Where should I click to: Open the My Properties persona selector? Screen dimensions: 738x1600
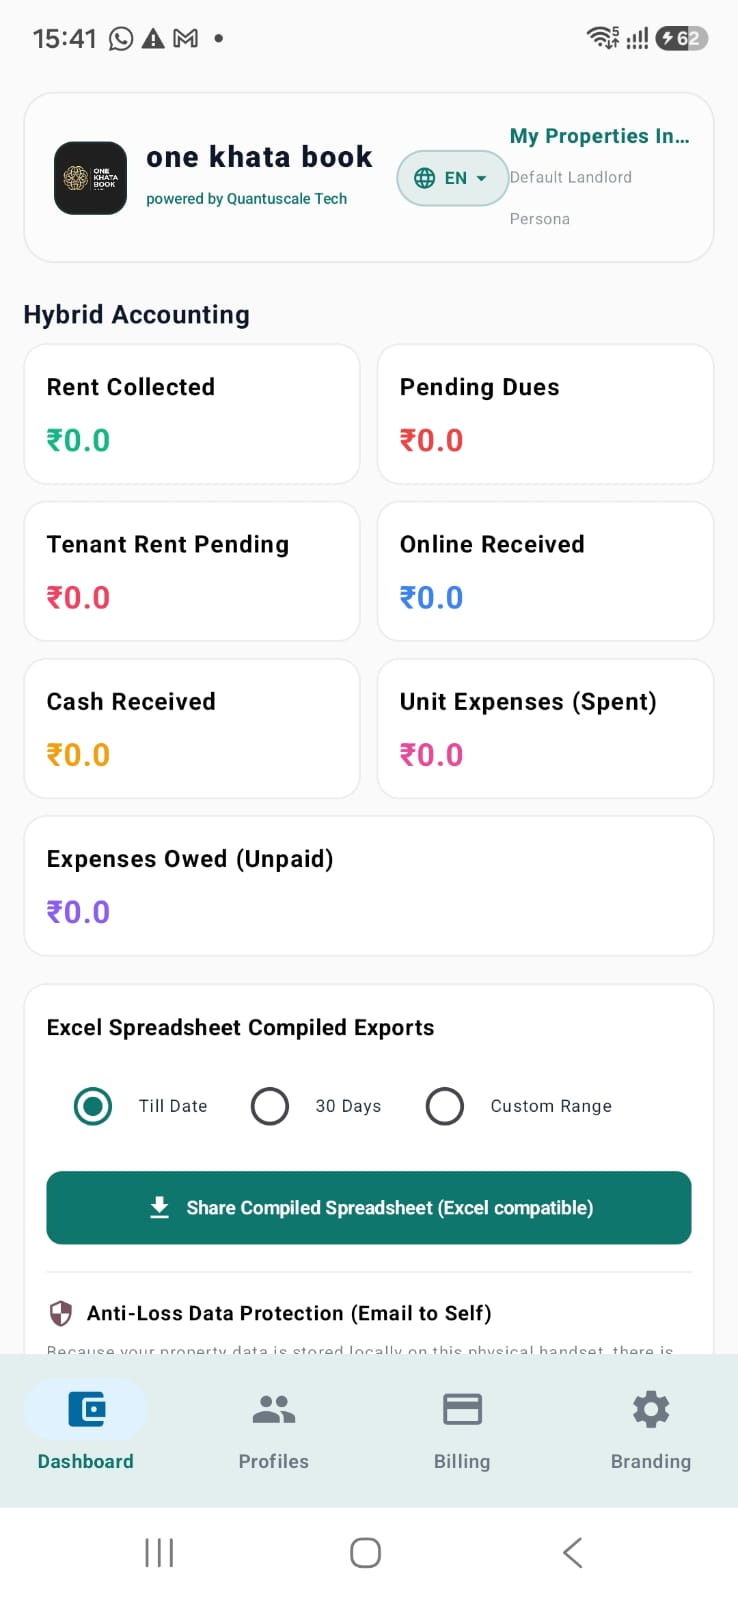pos(600,177)
